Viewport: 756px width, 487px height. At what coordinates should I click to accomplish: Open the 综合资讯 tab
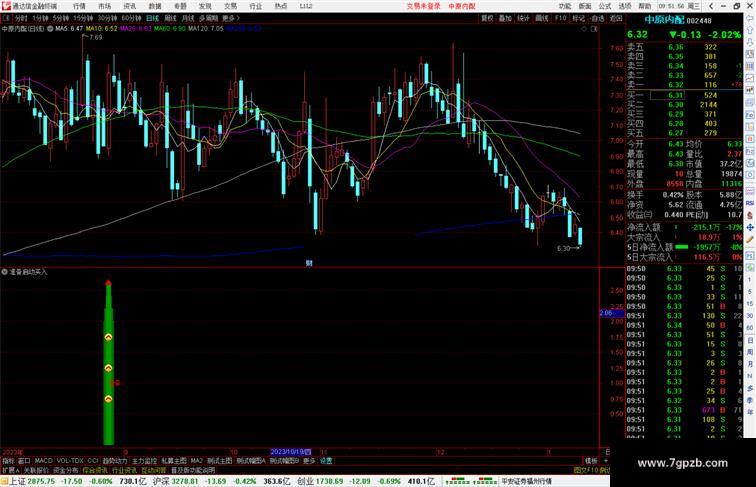click(x=95, y=470)
